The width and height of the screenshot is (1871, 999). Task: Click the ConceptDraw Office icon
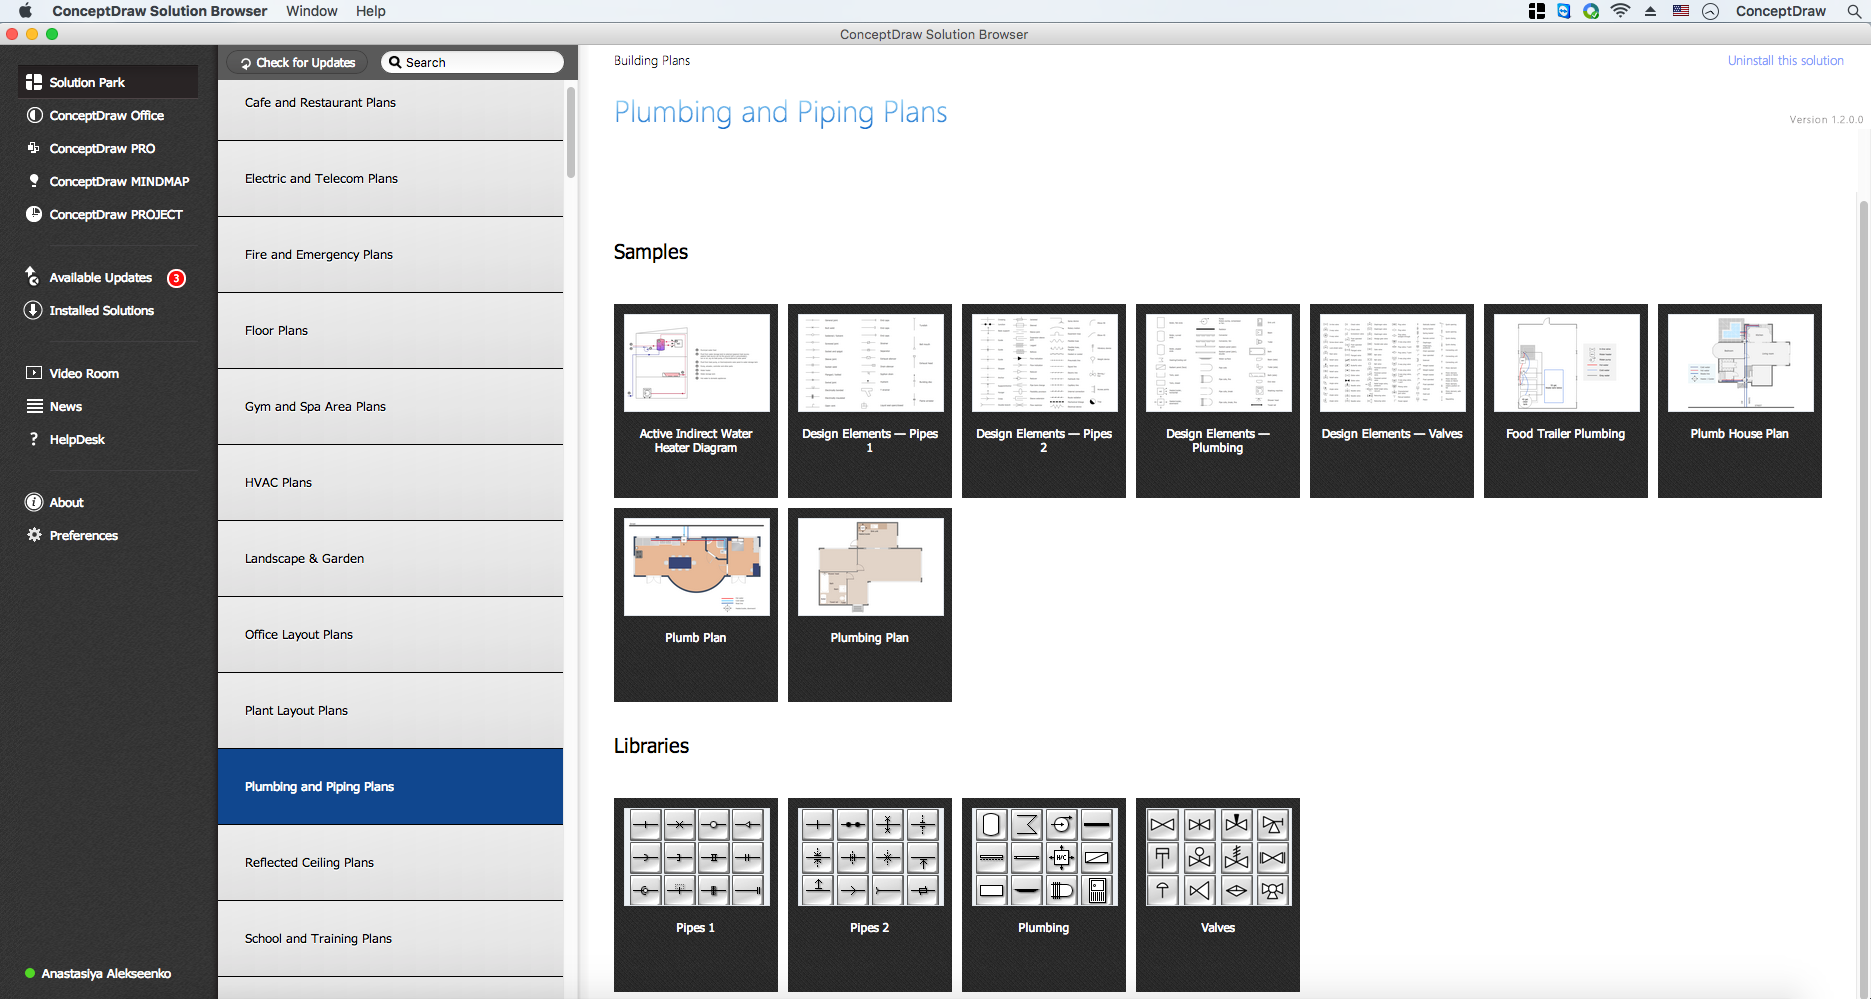coord(34,115)
